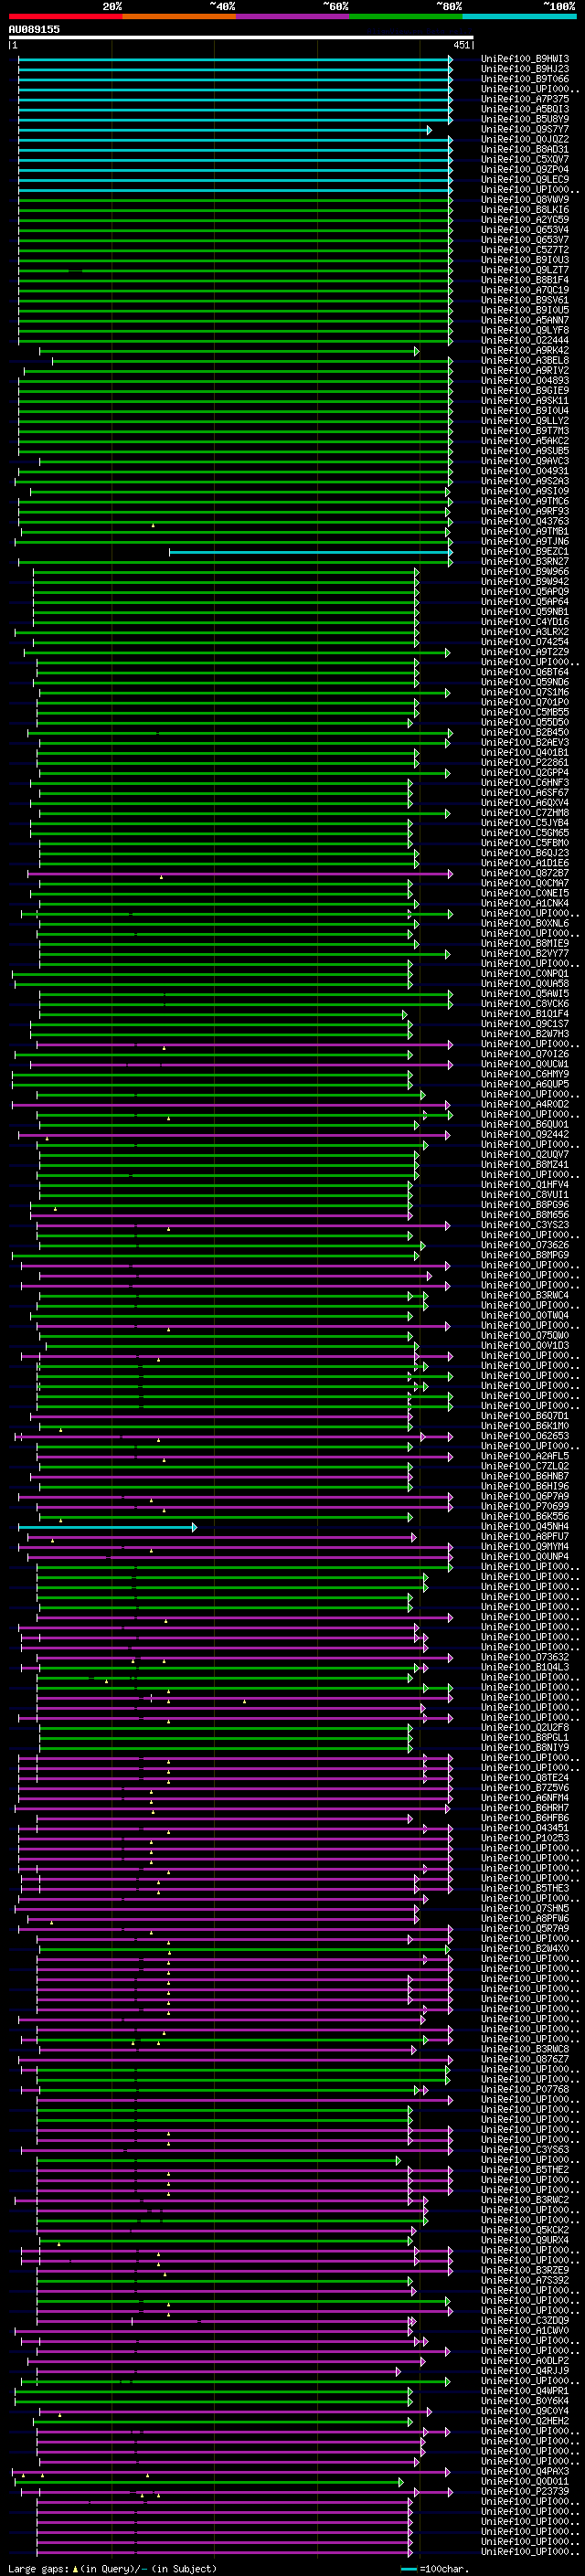This screenshot has width=585, height=2576.
Task: Select the UniRef100_Q653V7 hit label
Action: (525, 239)
